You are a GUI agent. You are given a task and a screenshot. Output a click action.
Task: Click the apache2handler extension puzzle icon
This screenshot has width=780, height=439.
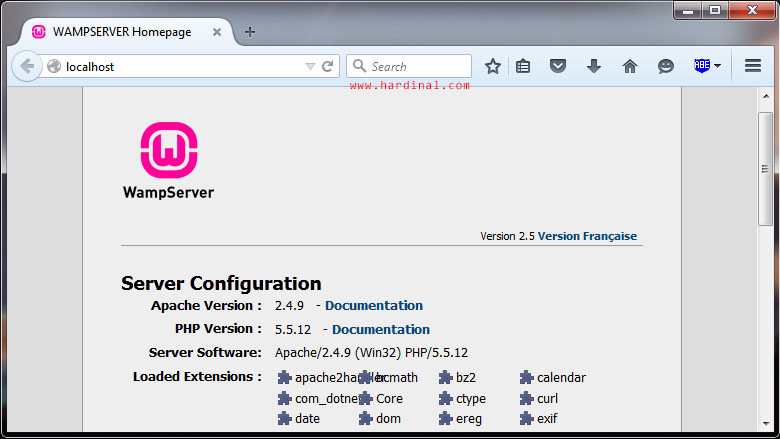pos(284,377)
